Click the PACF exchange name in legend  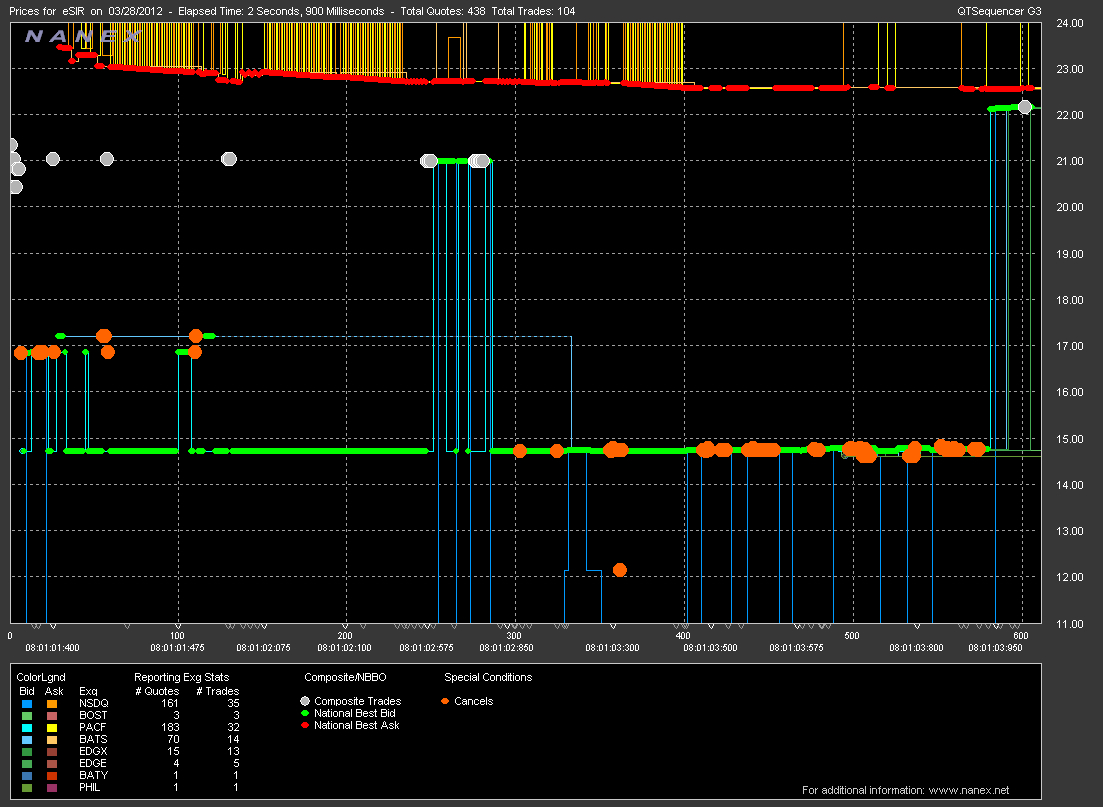click(x=92, y=727)
